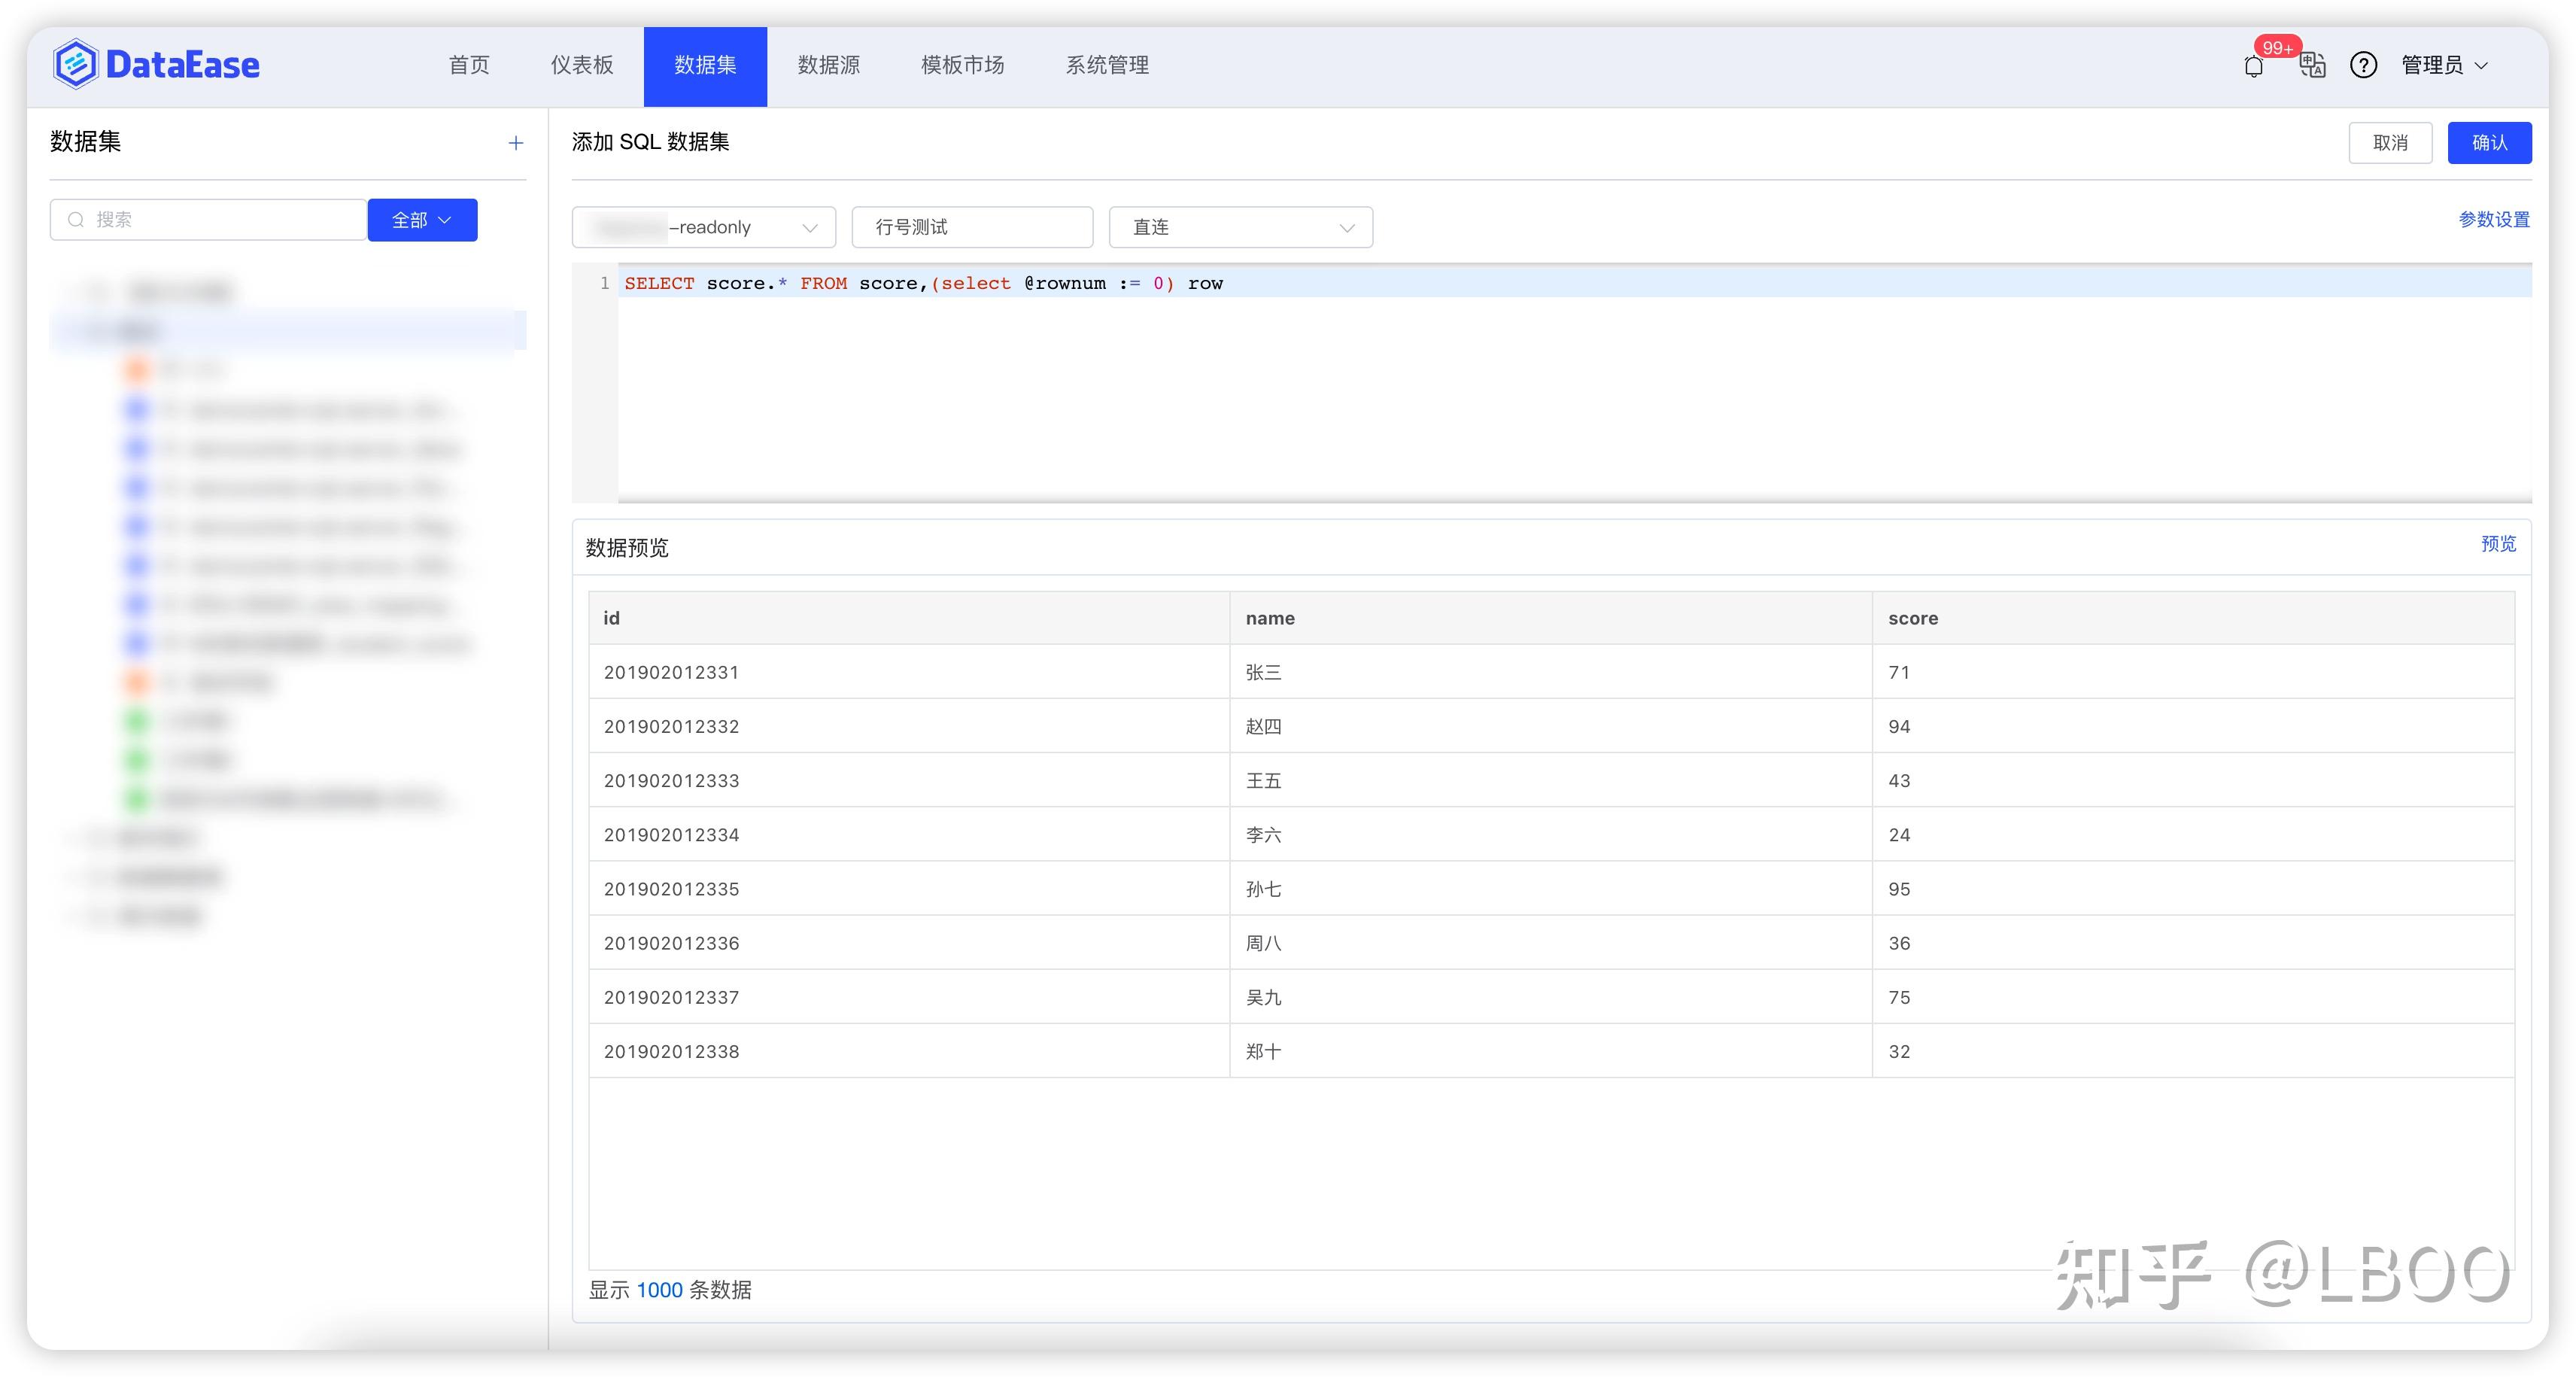Click the red 99+ notification badge

coord(2277,47)
